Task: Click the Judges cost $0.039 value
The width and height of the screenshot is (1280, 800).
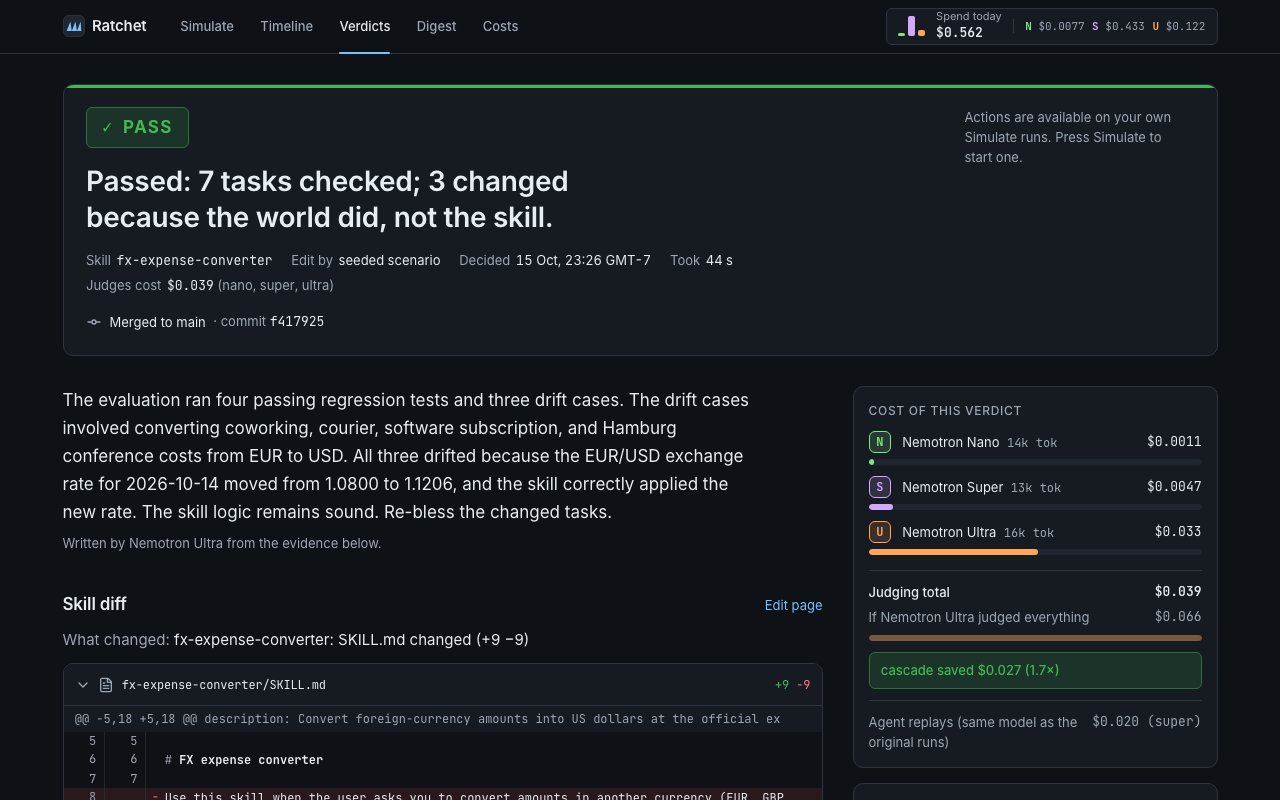Action: (190, 285)
